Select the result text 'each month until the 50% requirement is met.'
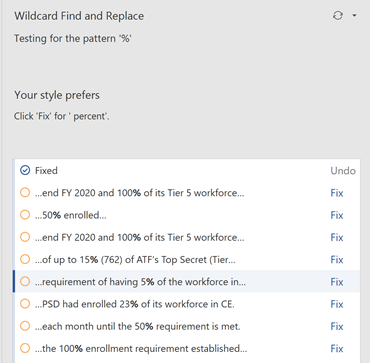 [138, 326]
